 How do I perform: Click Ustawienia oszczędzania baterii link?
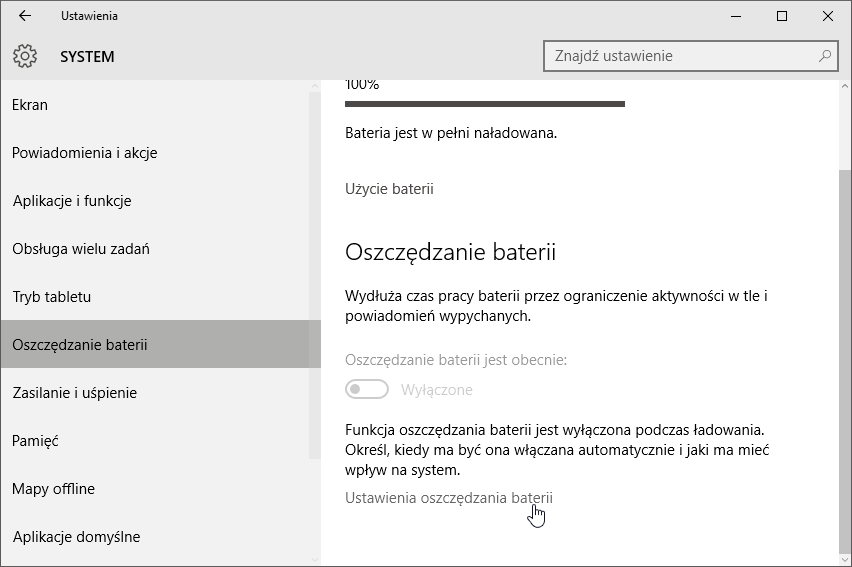click(448, 498)
